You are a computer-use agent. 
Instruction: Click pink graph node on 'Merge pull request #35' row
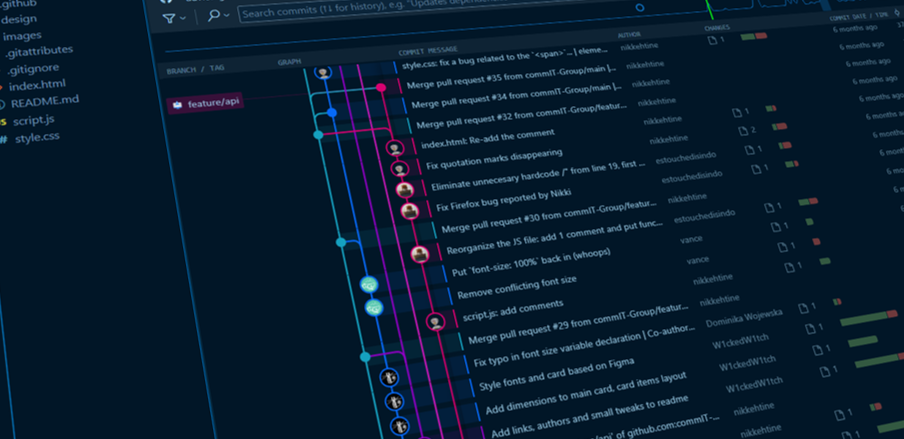pos(381,88)
